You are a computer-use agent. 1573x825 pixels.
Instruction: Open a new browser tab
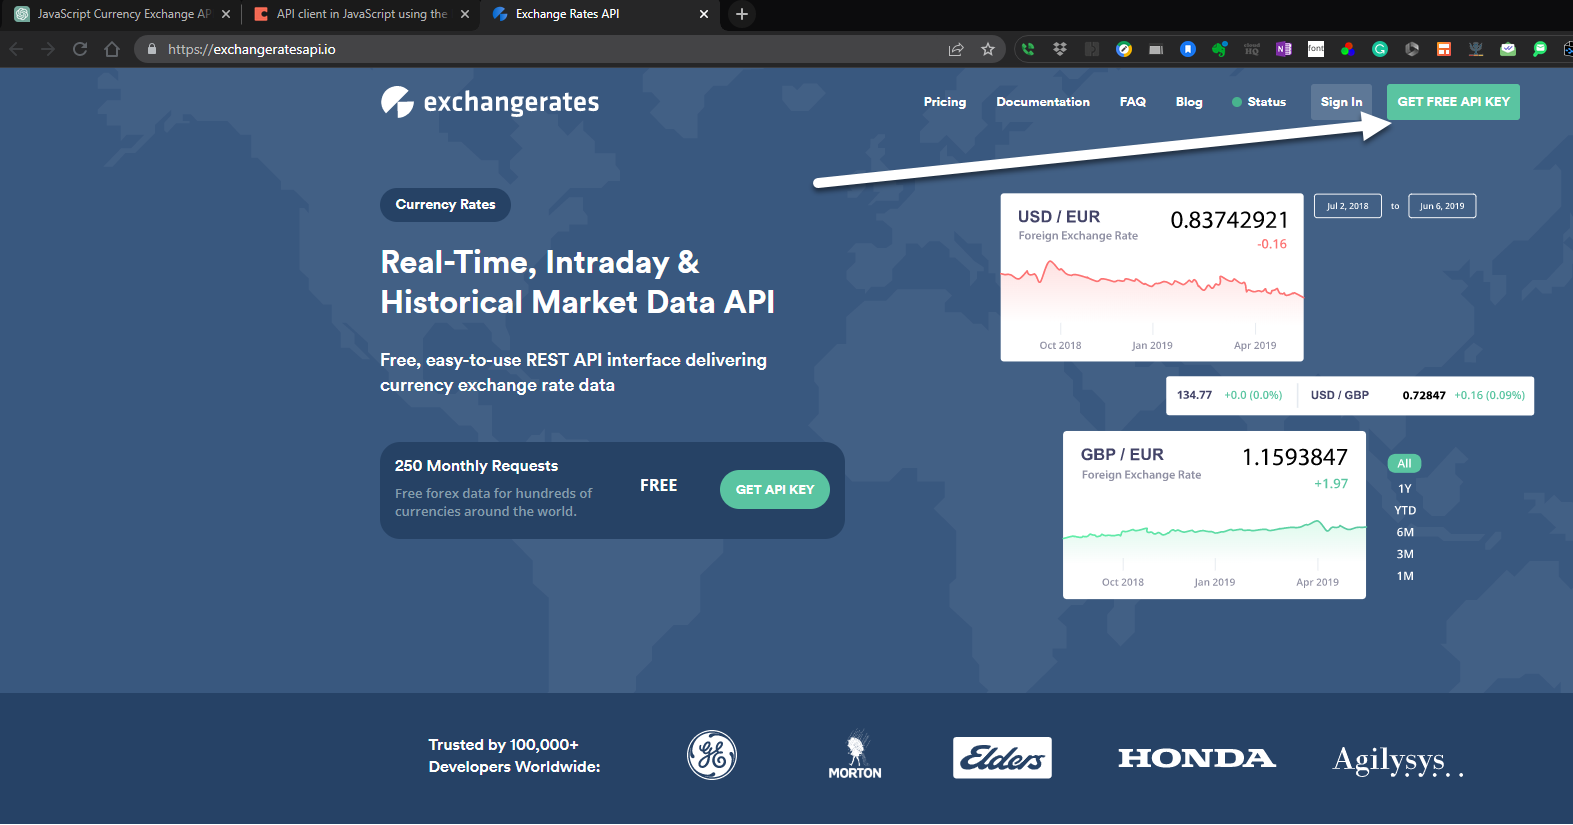tap(742, 14)
